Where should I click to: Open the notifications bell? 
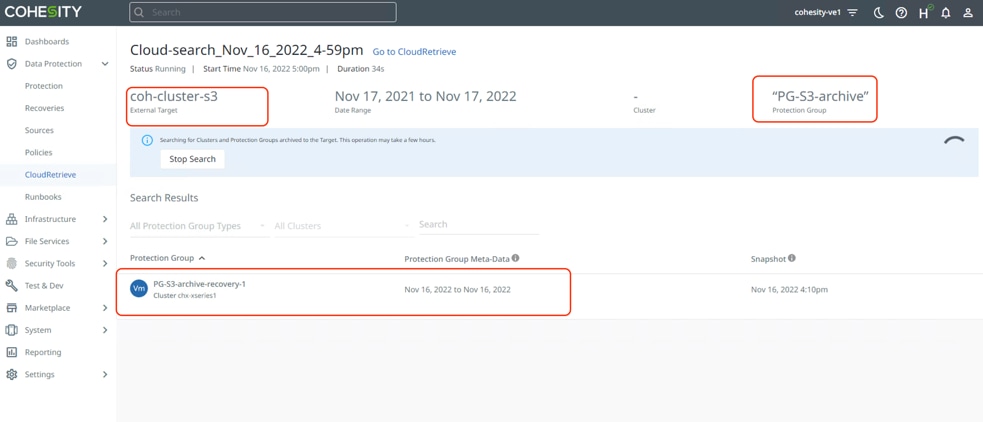[946, 13]
